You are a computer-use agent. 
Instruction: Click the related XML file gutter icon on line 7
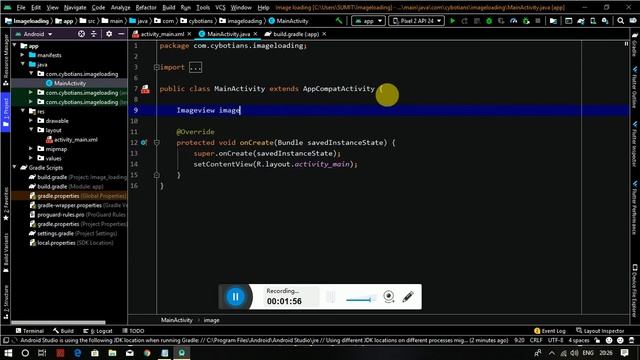tap(145, 89)
